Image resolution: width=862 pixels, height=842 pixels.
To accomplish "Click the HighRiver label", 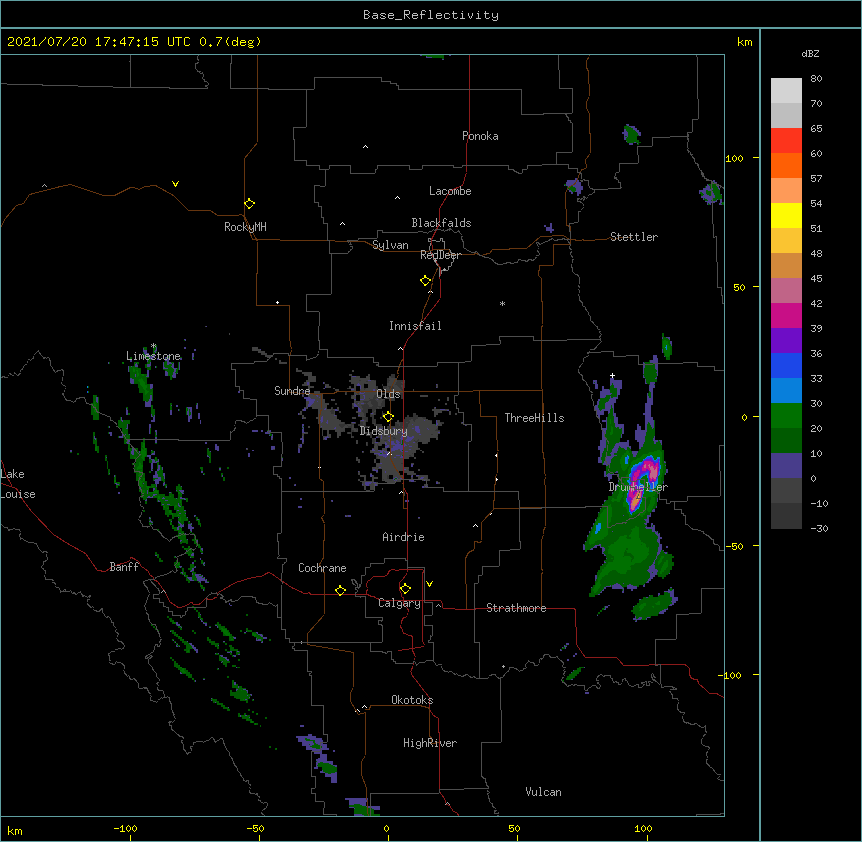I will click(x=430, y=743).
